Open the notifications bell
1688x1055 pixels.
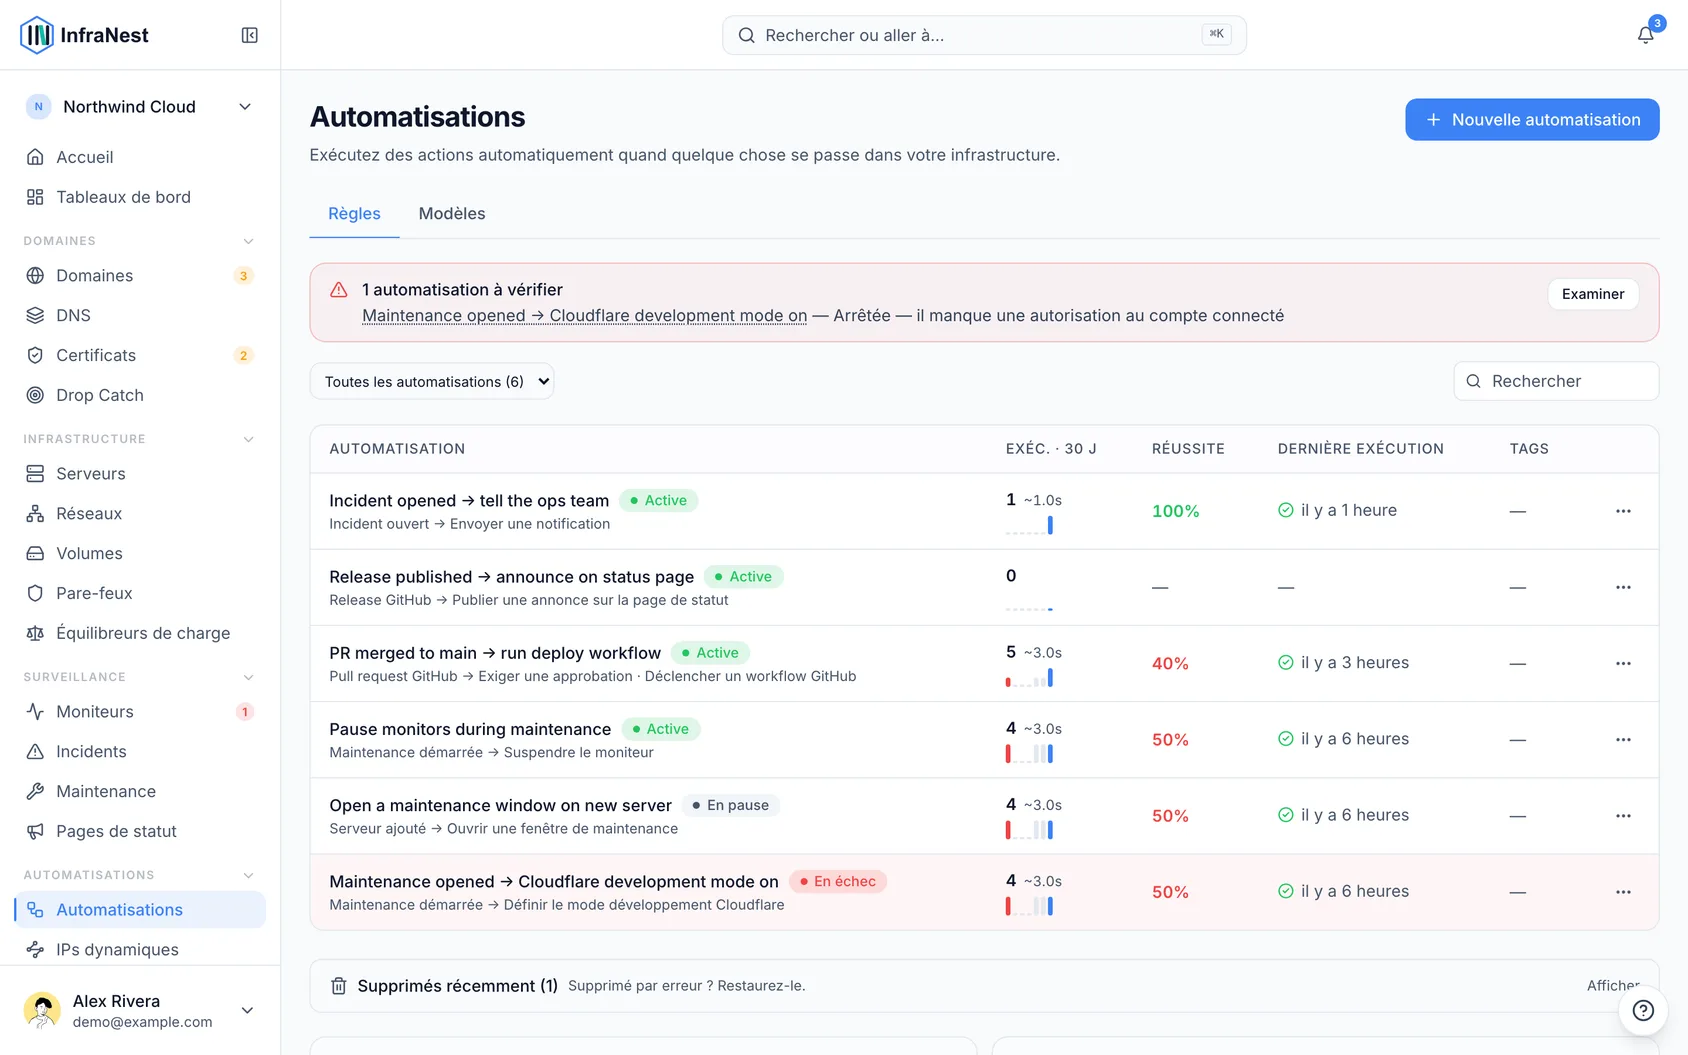pos(1645,35)
